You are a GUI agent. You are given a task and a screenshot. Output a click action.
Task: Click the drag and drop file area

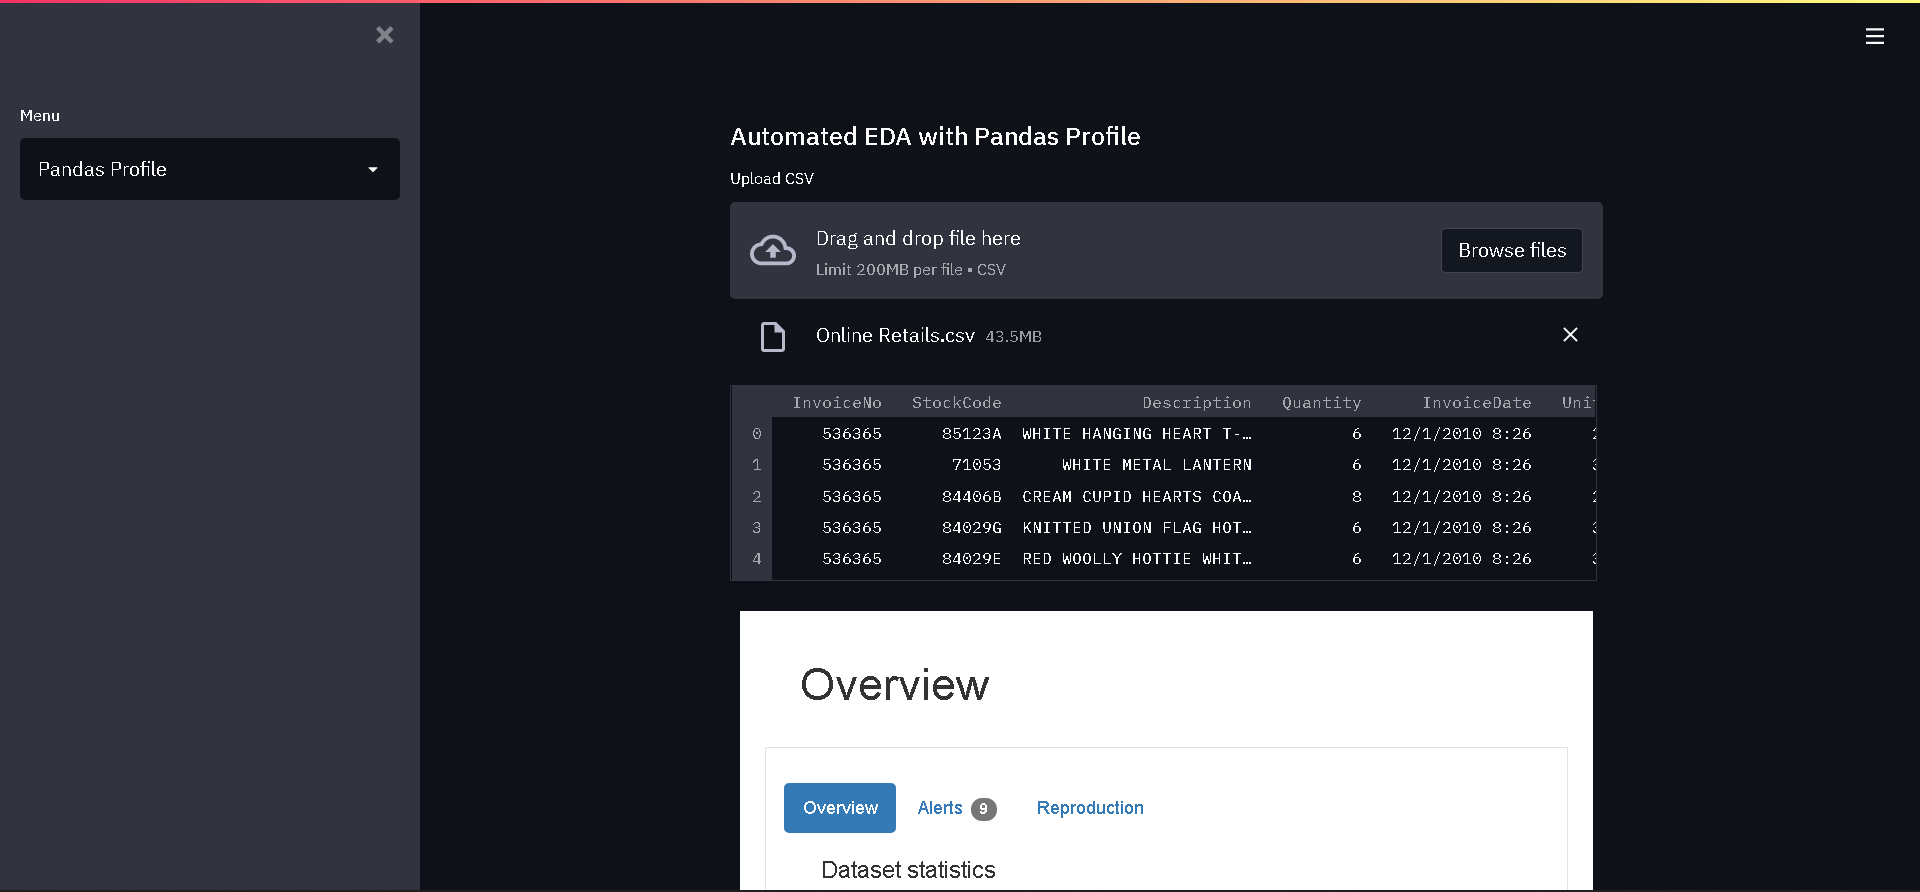pos(1166,250)
